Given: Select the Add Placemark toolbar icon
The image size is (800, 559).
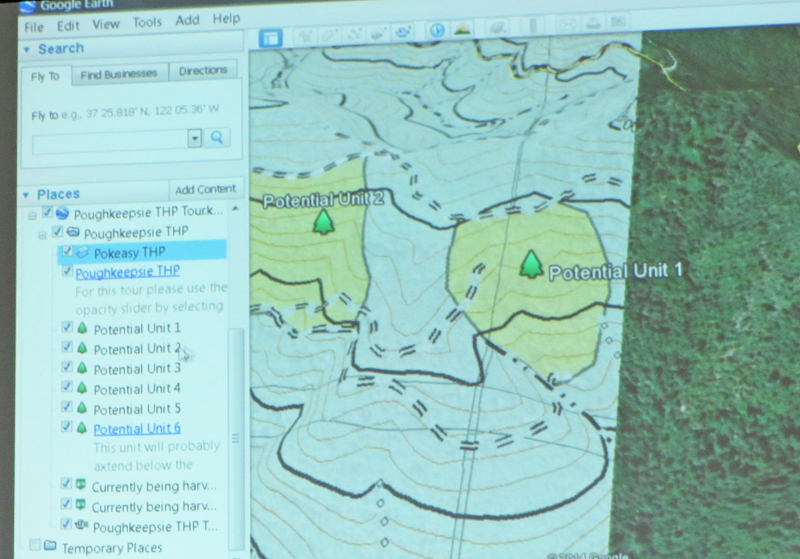Looking at the screenshot, I should point(306,36).
